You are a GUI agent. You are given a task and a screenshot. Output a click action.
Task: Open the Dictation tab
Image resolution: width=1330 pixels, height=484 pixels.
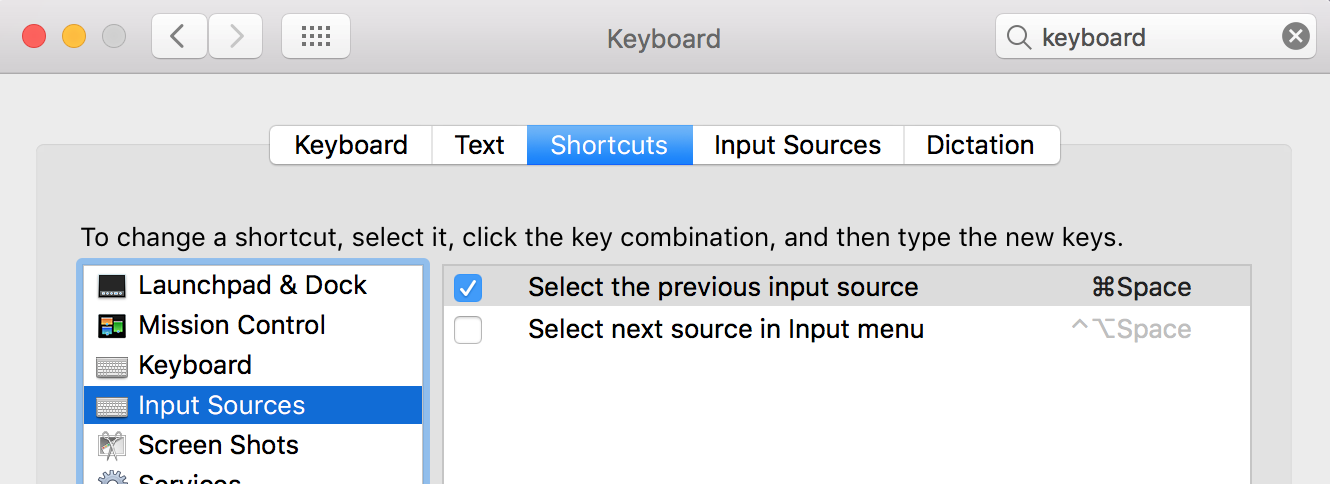[x=980, y=145]
